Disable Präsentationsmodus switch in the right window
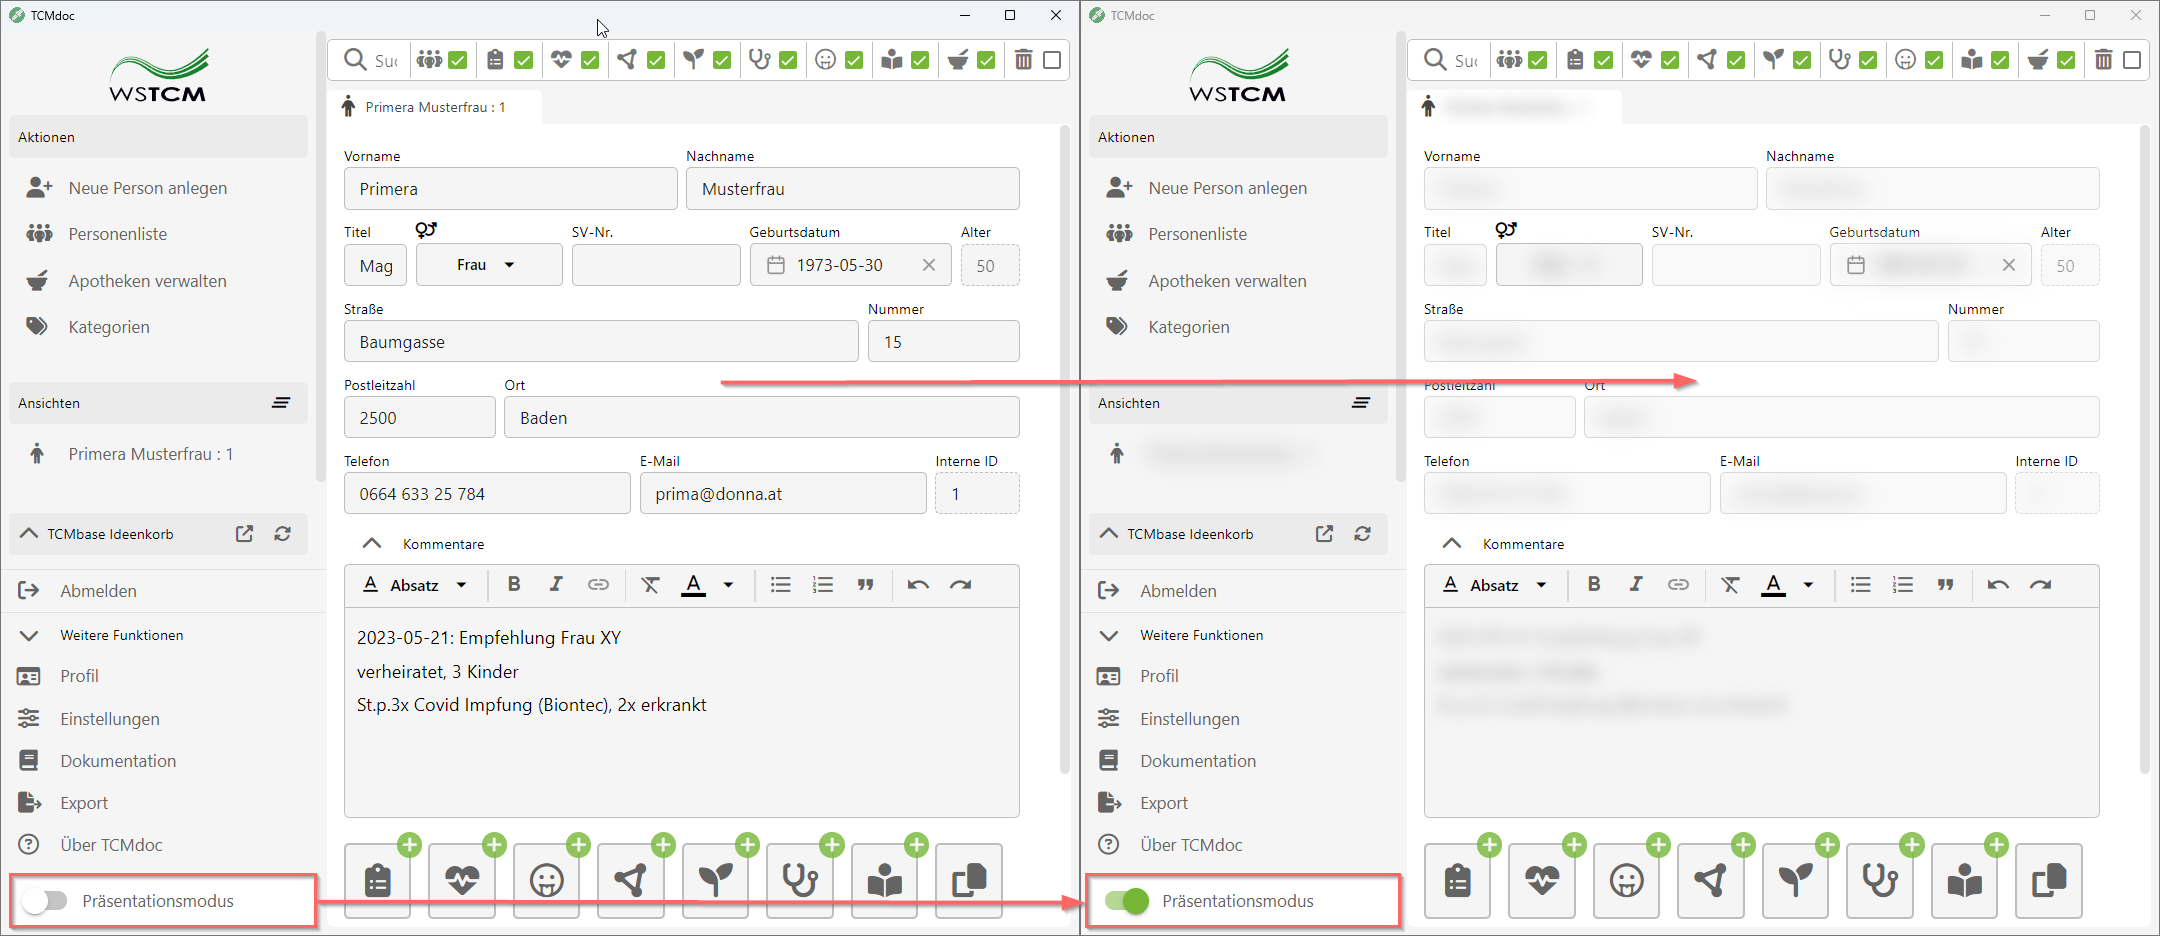The image size is (2160, 936). 1126,901
